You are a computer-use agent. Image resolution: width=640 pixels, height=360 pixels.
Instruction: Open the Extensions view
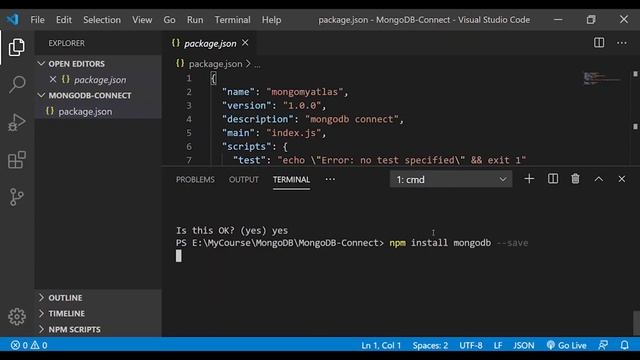17,160
